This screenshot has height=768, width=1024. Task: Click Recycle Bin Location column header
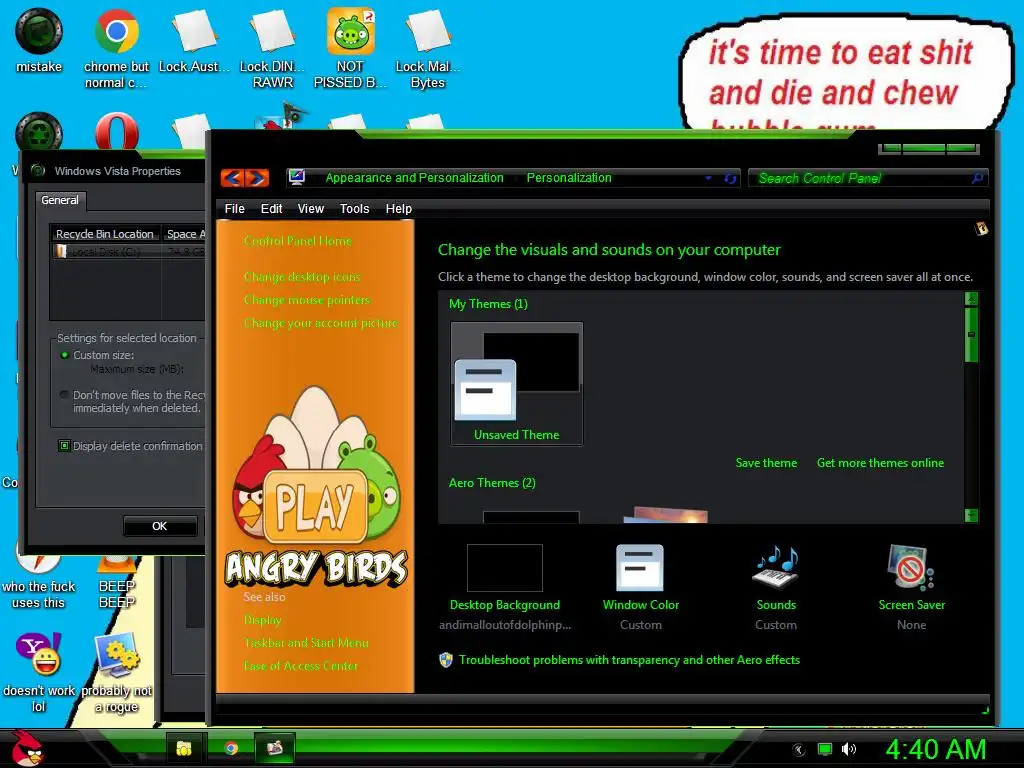click(105, 234)
